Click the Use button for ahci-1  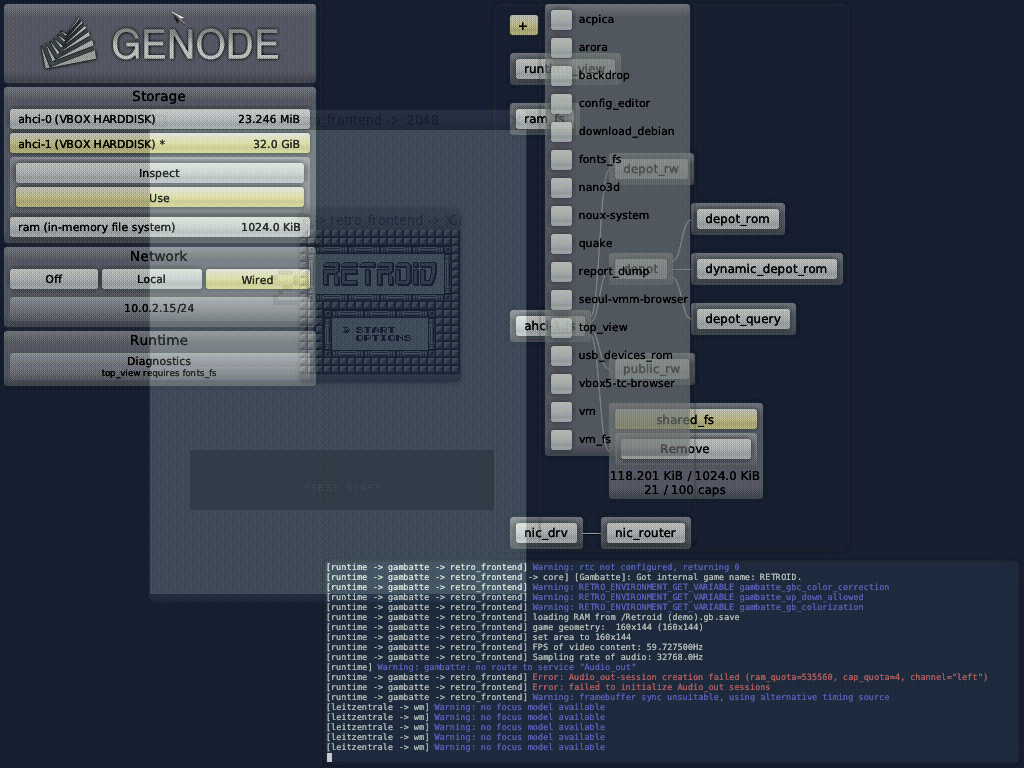(159, 198)
